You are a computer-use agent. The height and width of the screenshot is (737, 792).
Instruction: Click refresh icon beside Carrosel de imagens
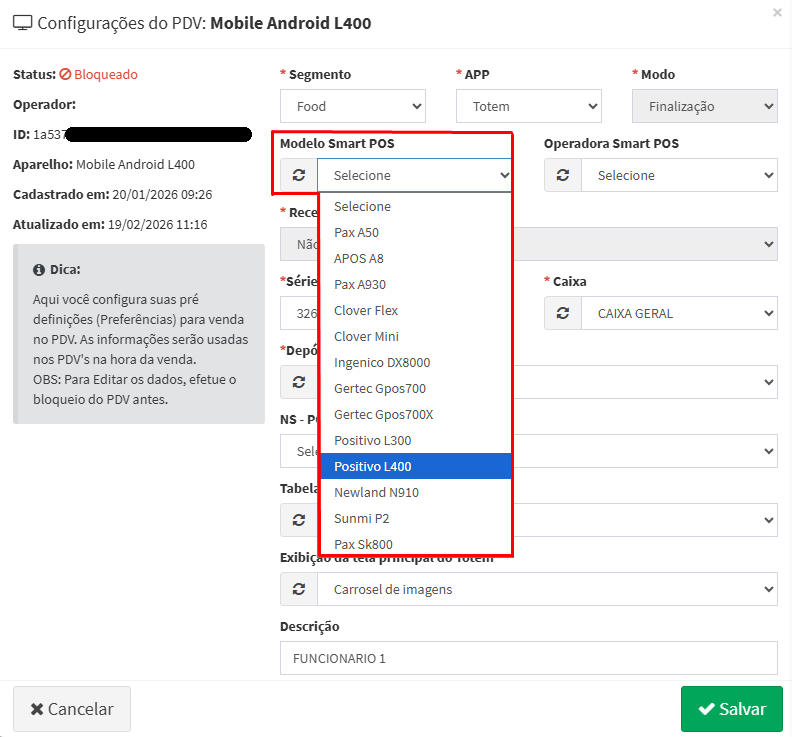coord(298,589)
